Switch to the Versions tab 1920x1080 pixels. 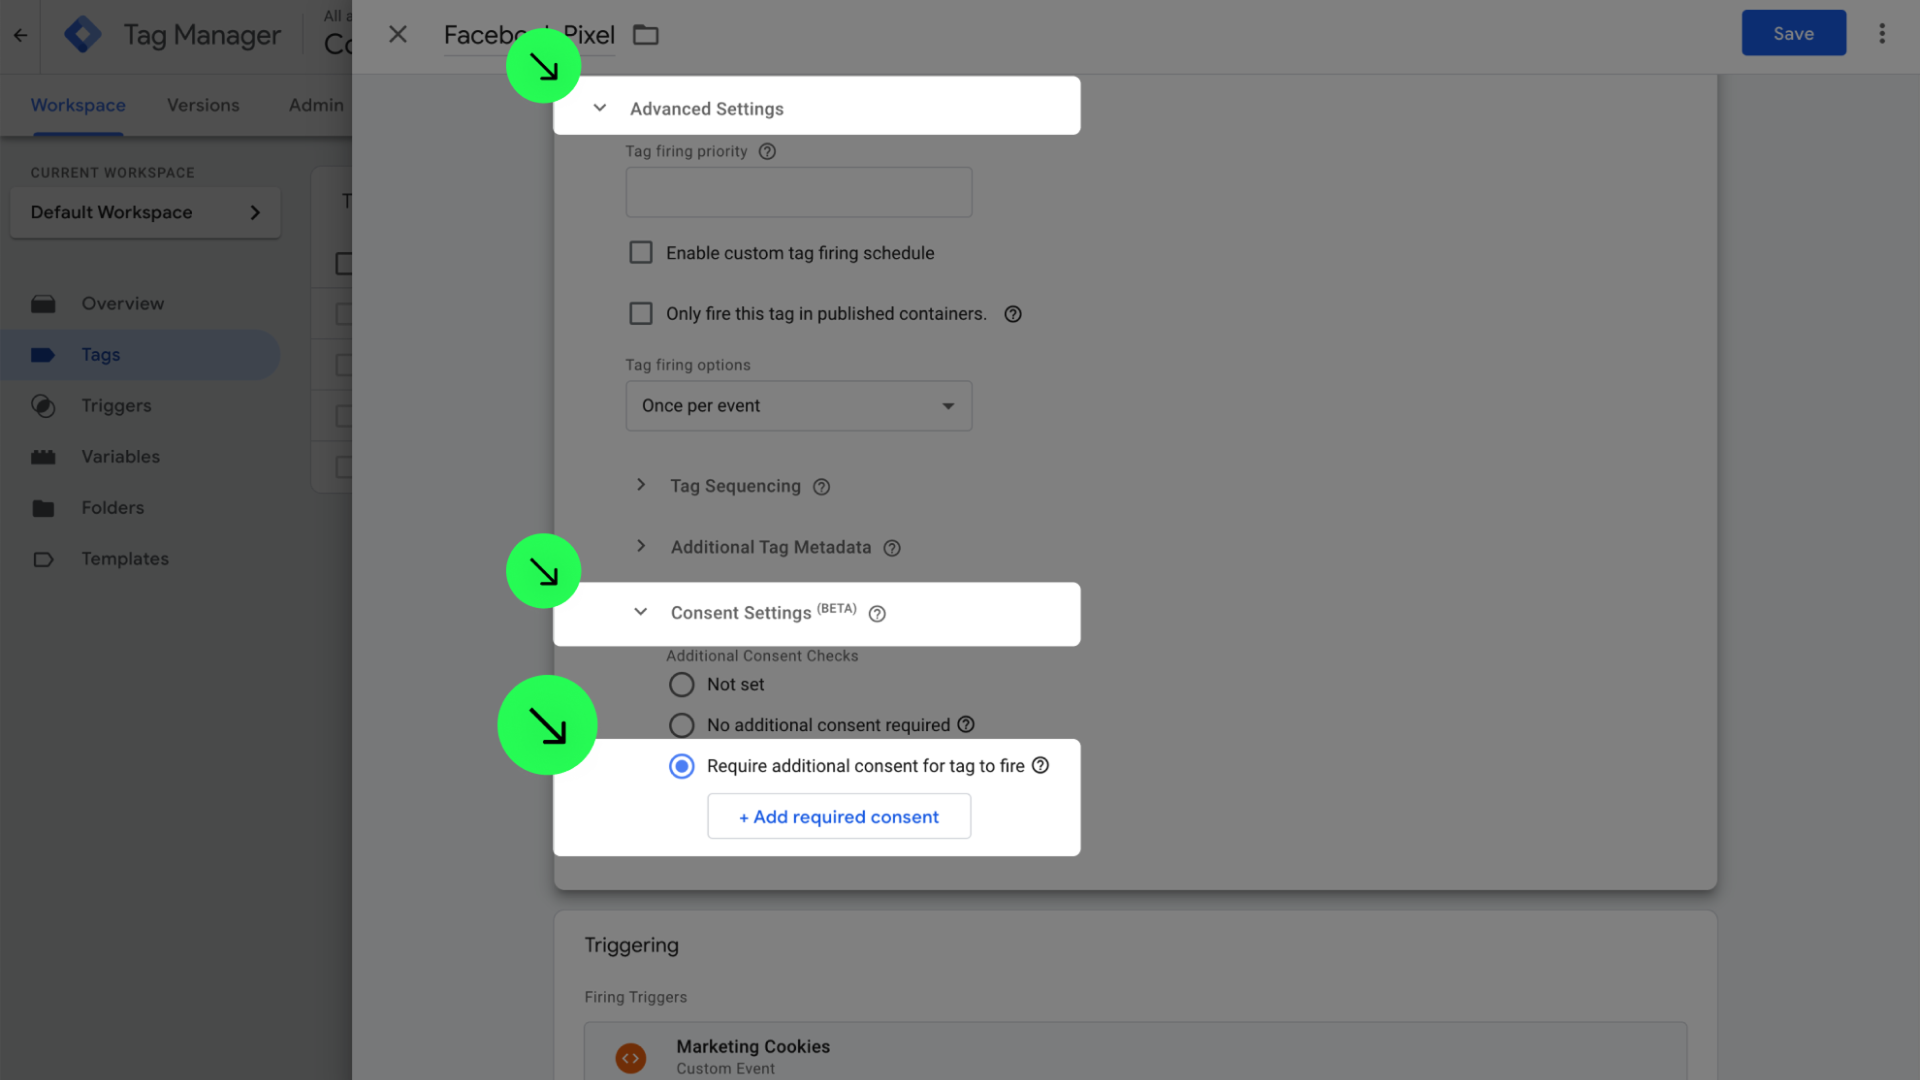203,105
